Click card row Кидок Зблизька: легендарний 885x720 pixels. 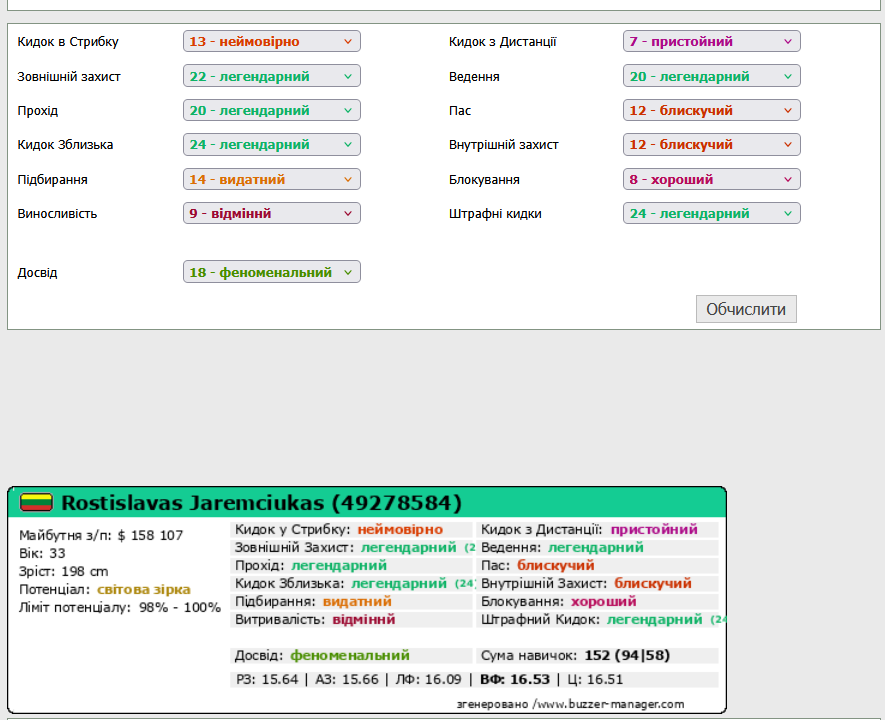click(x=351, y=583)
